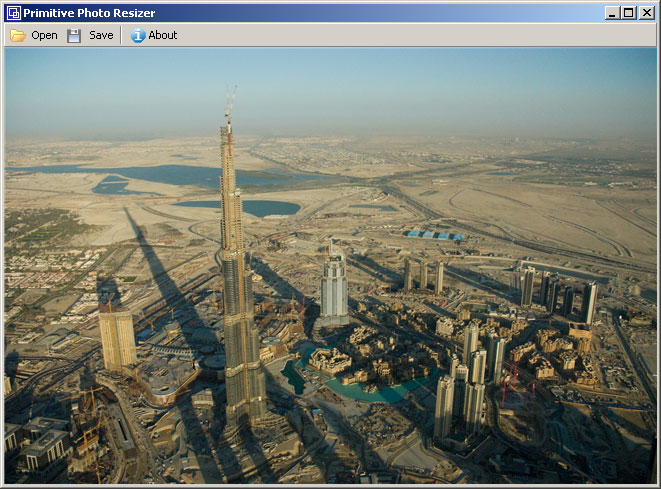The width and height of the screenshot is (661, 489).
Task: Click the tall skyscraper spire in the photo
Action: pyautogui.click(x=229, y=110)
